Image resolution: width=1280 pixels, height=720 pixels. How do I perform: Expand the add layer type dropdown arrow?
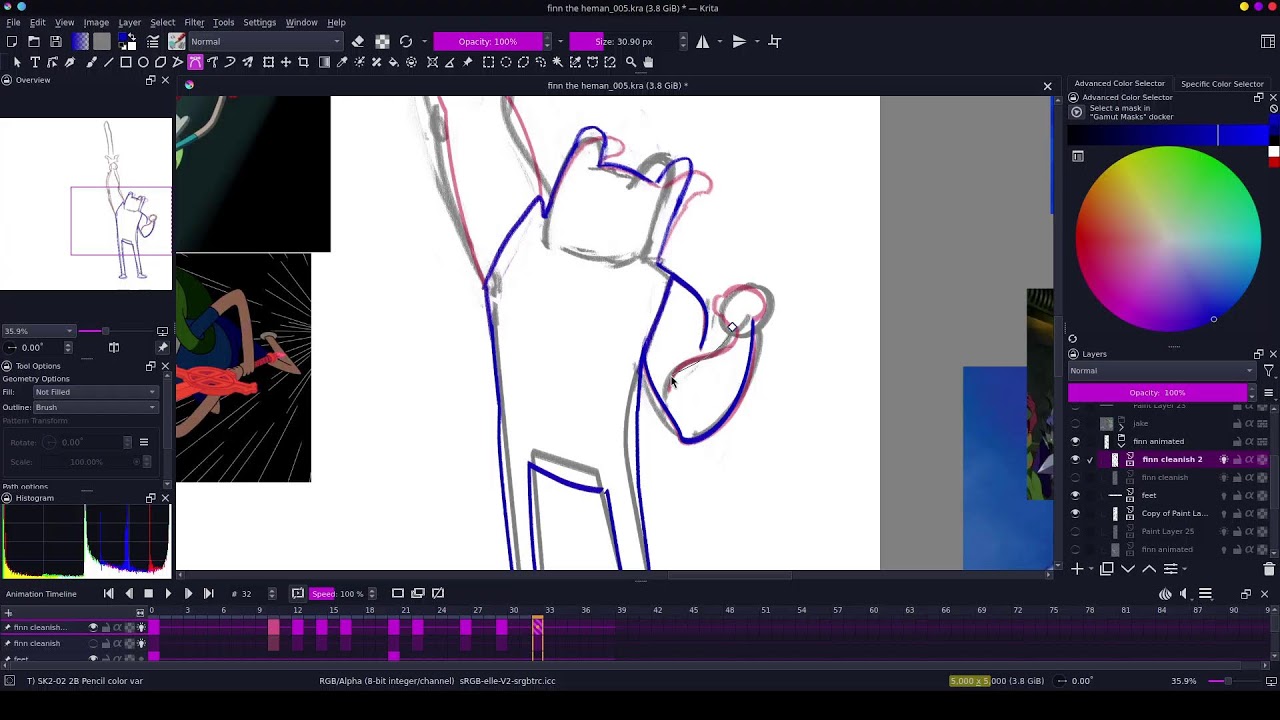1090,569
